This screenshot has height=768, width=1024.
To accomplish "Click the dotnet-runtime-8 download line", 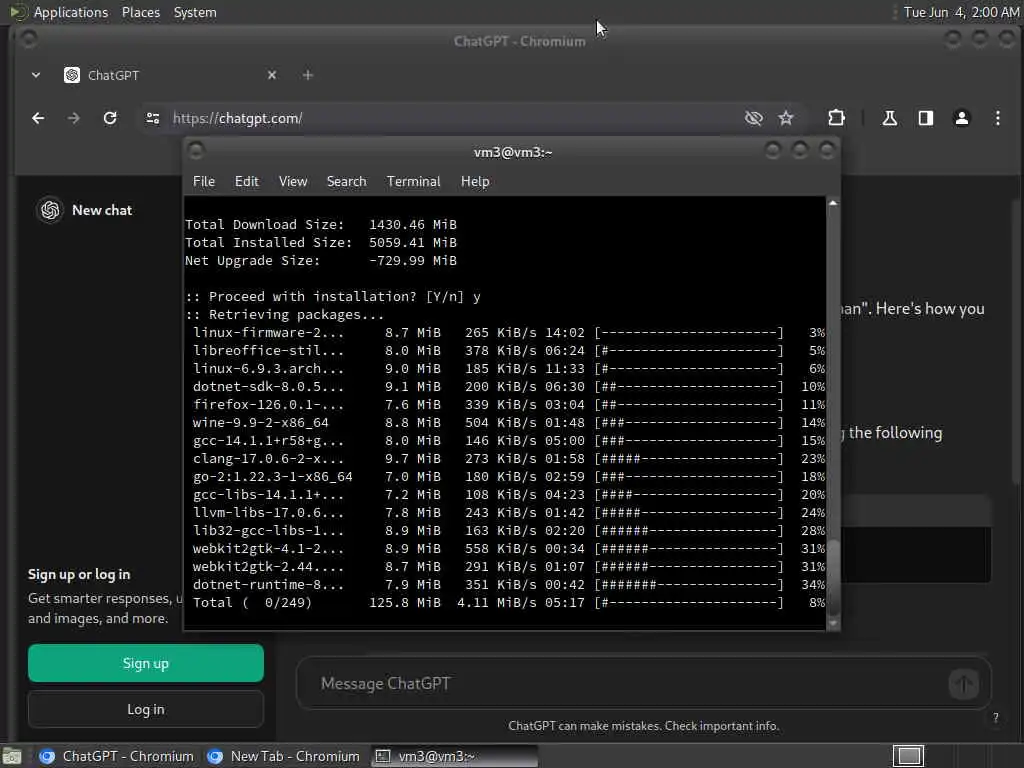I will click(x=509, y=584).
